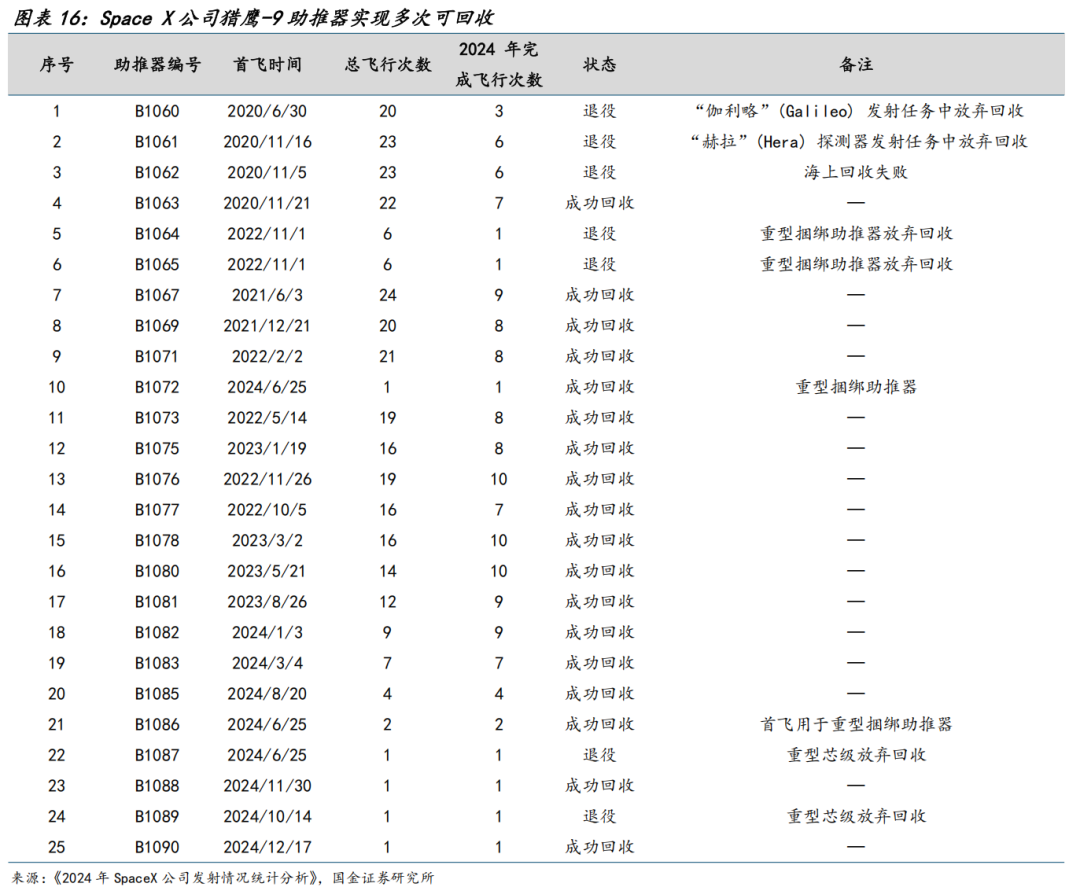Screen dimensions: 1080x887
Task: Click booster number B1063
Action: (x=157, y=203)
